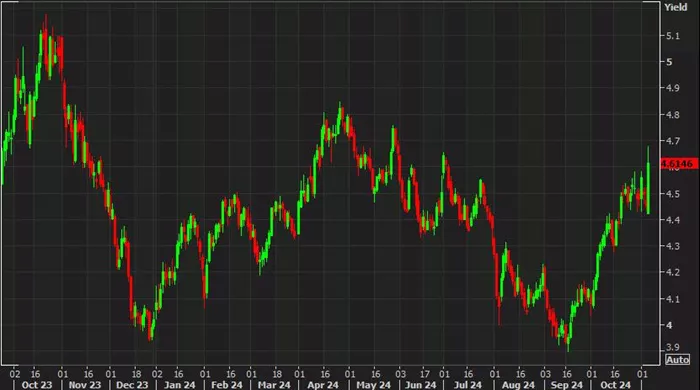Click the Mar 24 month label
700x390 pixels.
point(274,385)
